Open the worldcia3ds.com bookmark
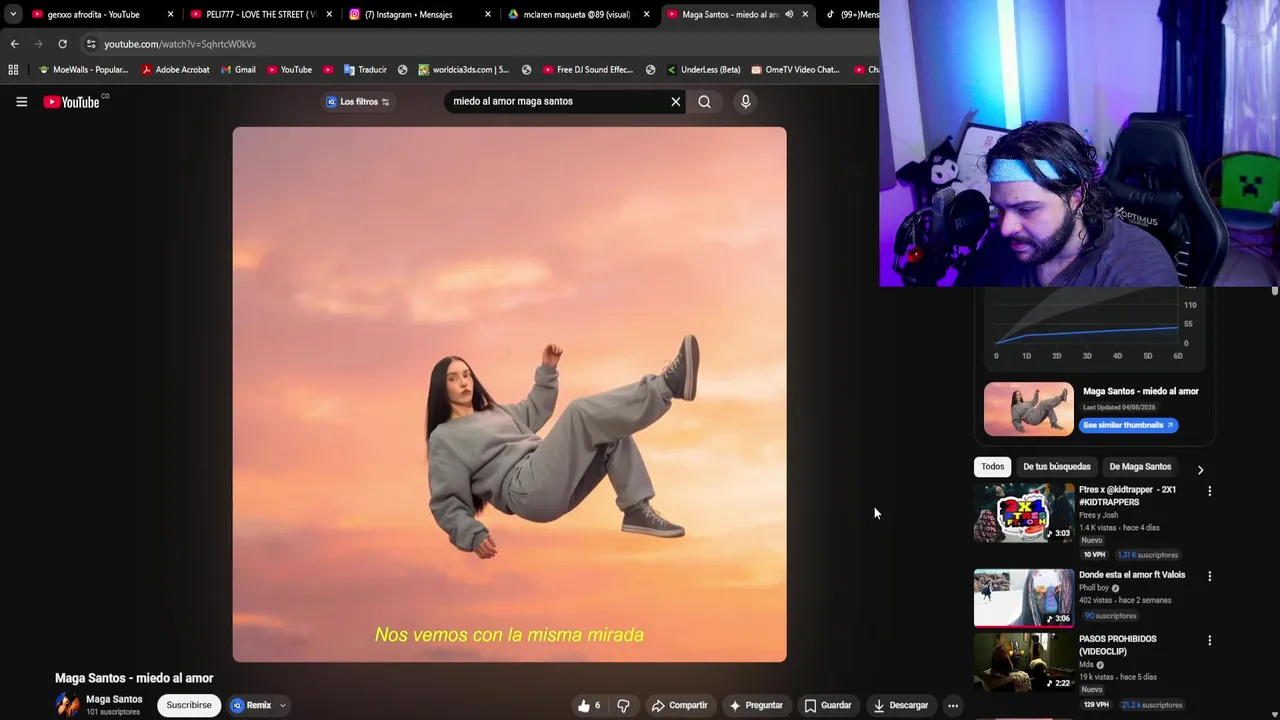 463,70
